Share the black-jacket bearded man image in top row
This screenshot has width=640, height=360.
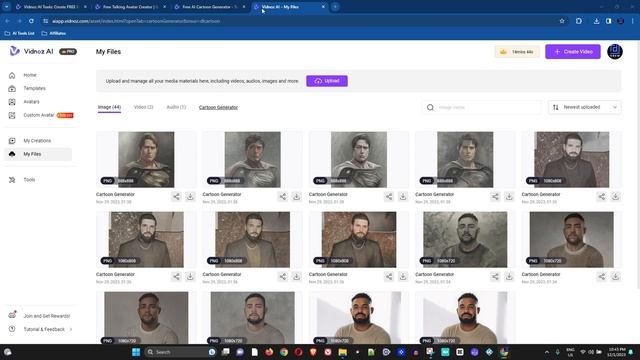tap(602, 197)
